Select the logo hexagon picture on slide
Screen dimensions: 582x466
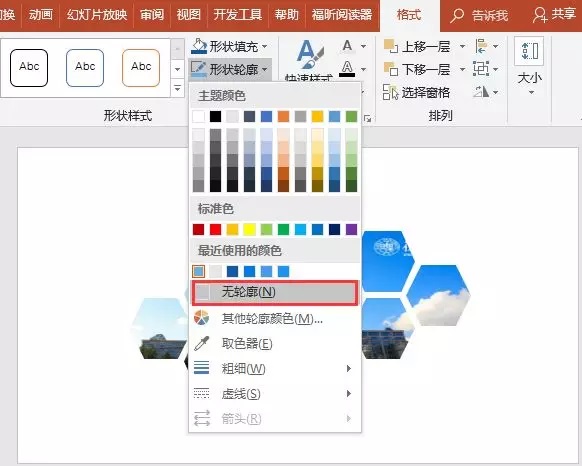coord(388,261)
